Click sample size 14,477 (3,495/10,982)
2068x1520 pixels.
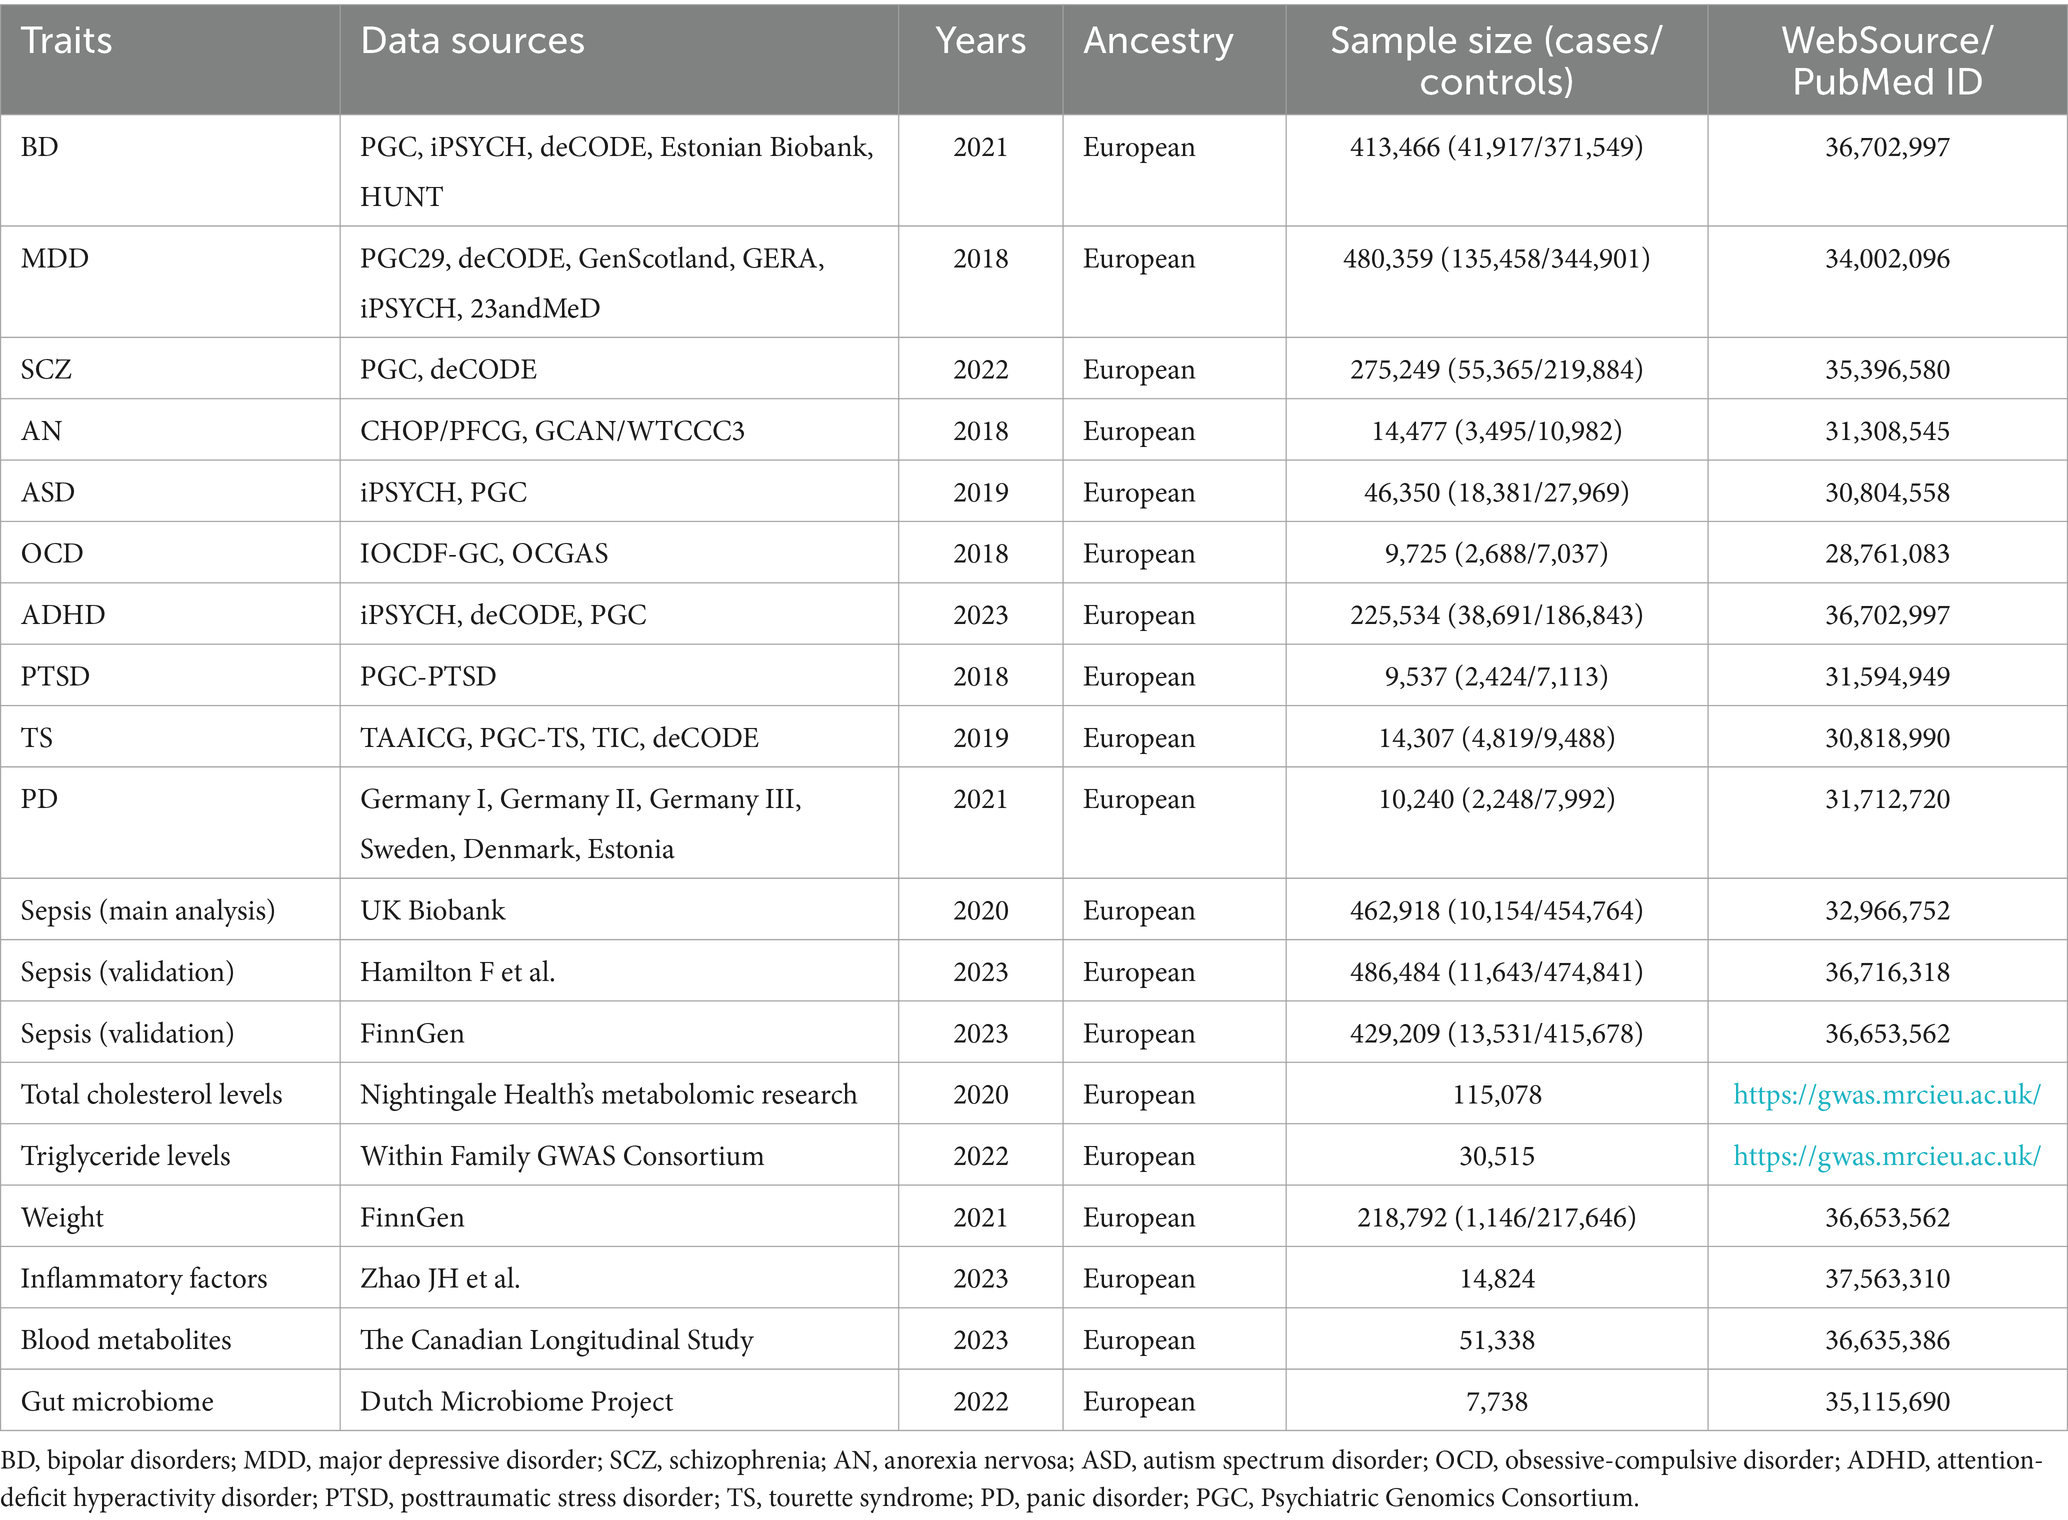(1497, 431)
